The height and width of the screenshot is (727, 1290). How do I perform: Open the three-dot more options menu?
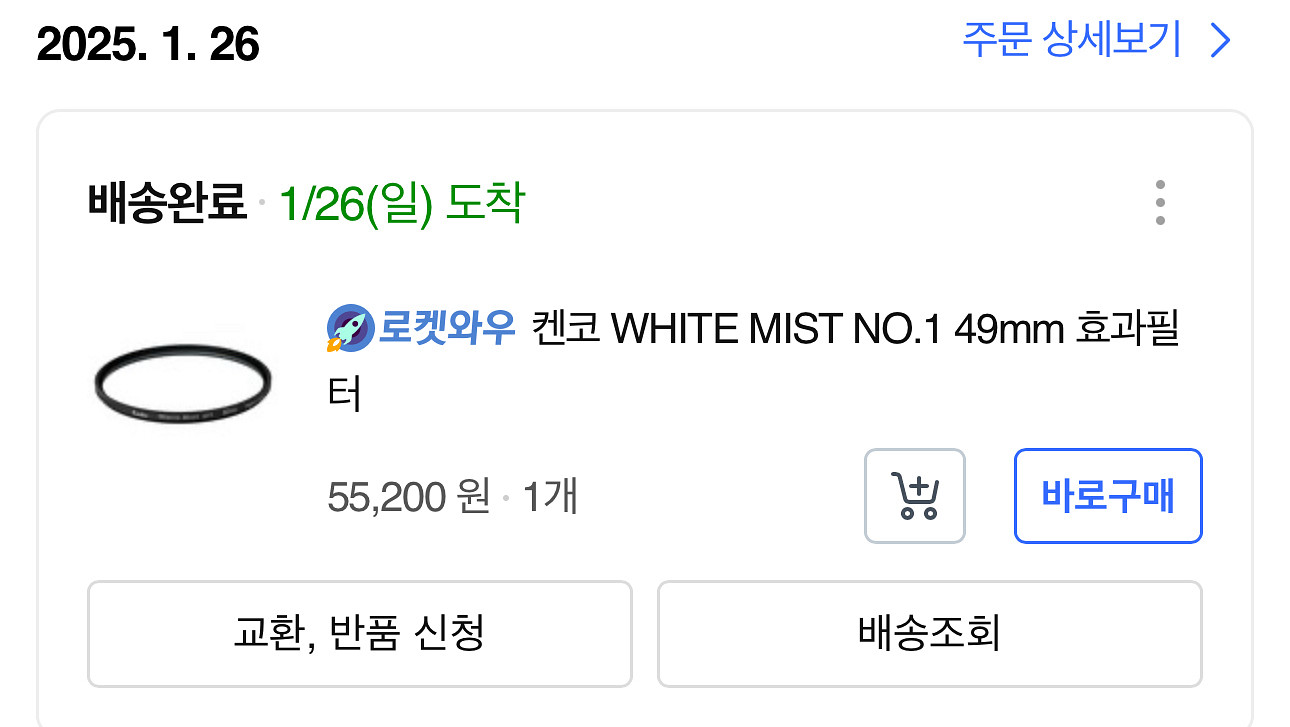tap(1160, 203)
